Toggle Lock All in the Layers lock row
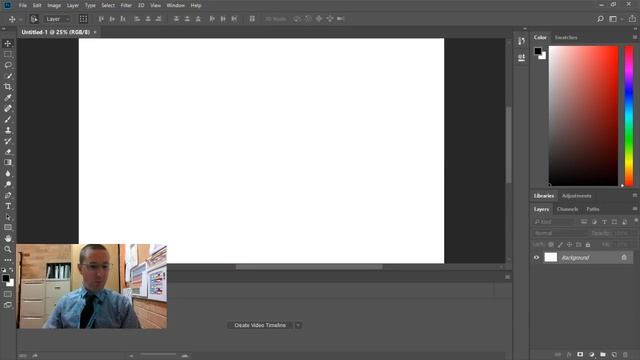 [588, 244]
